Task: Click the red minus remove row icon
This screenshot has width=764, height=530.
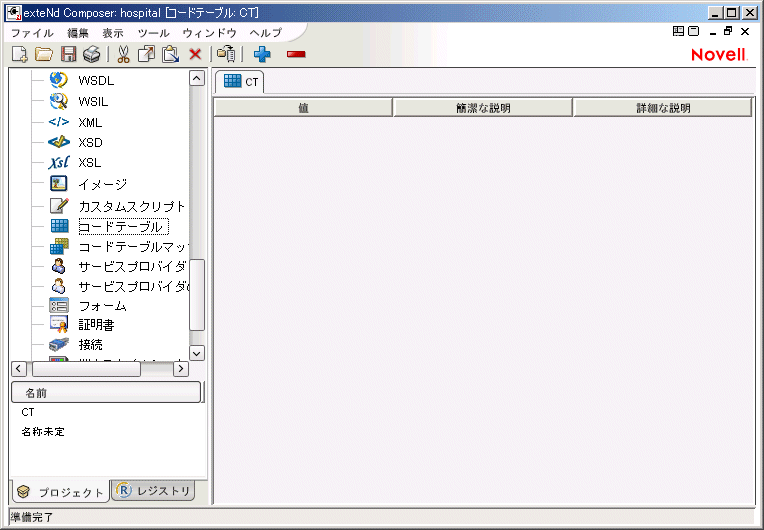Action: [296, 54]
